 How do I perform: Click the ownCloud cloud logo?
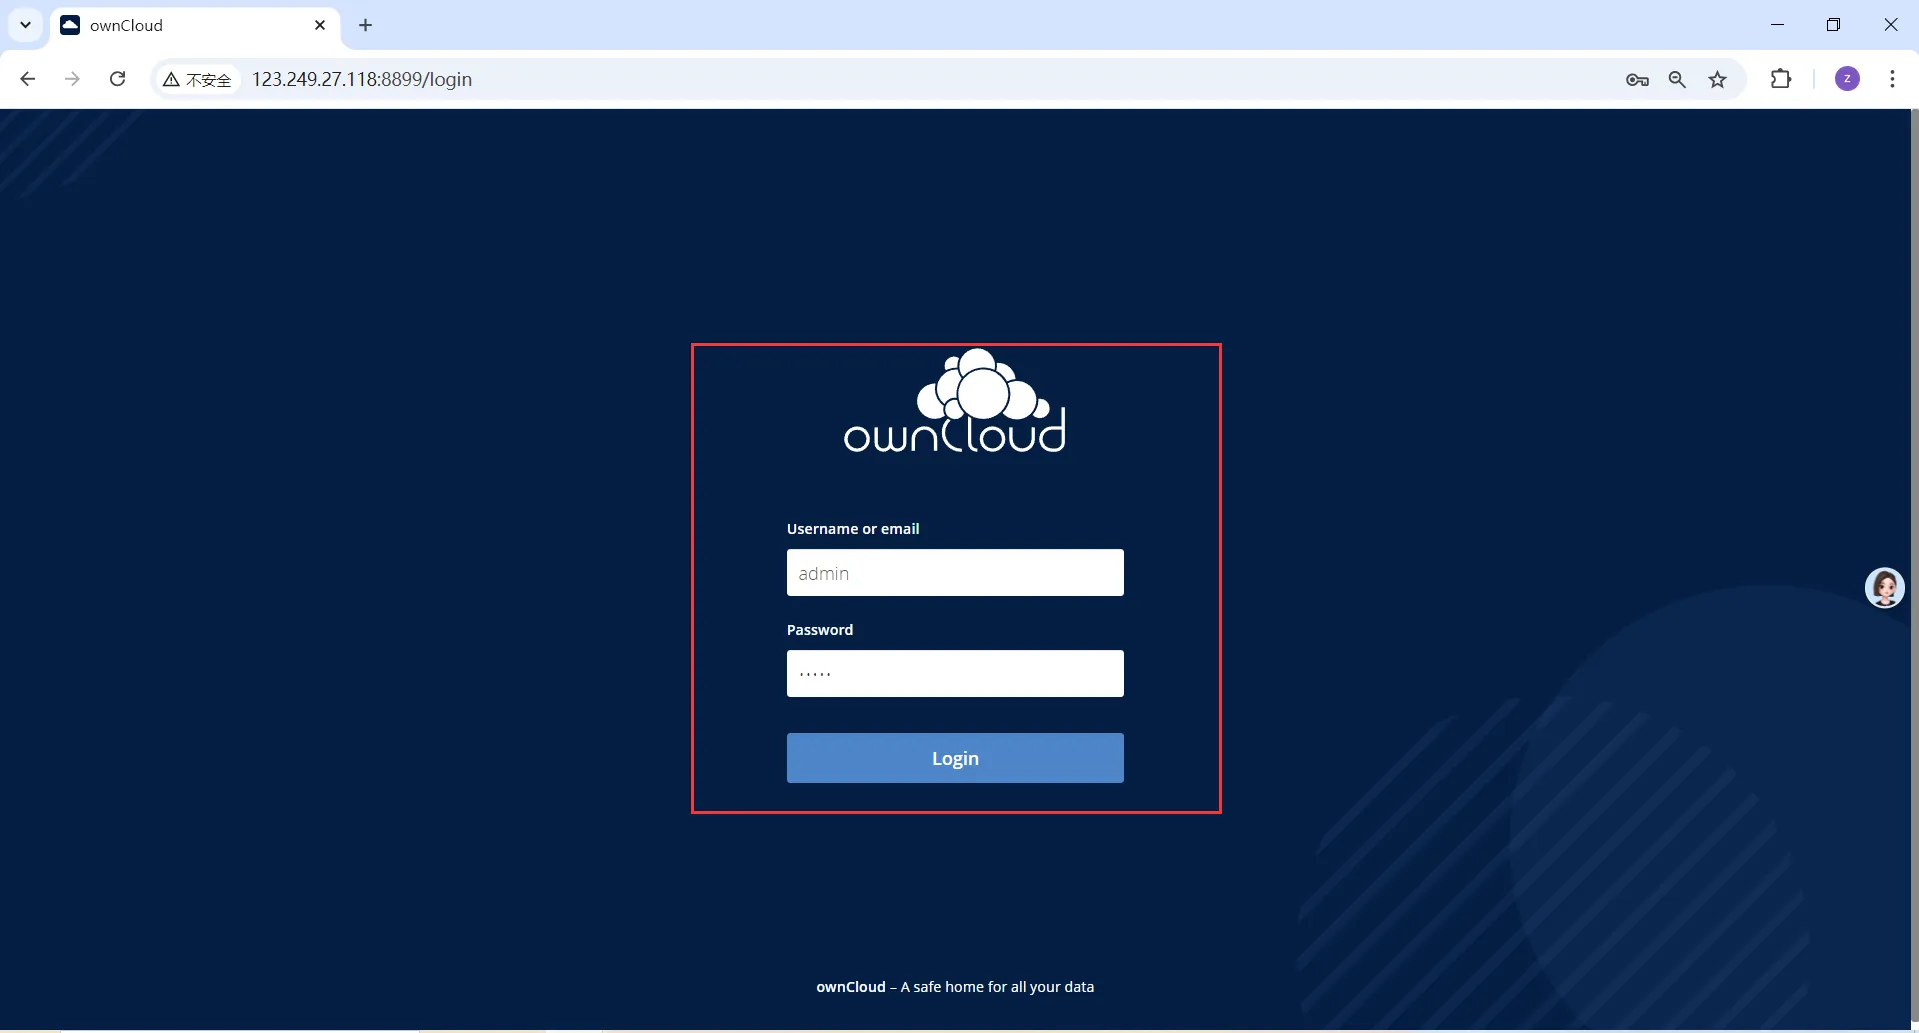[955, 401]
